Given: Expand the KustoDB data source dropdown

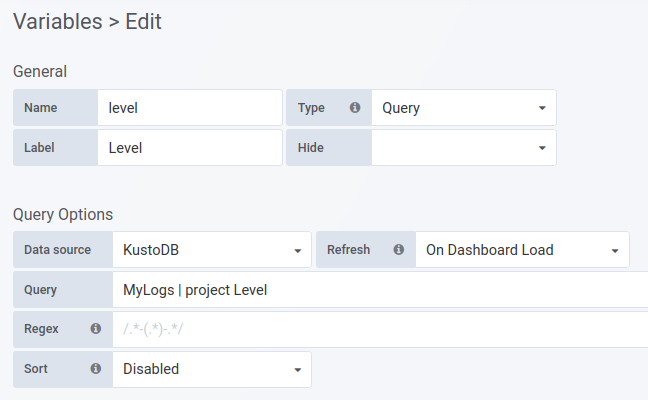Looking at the screenshot, I should point(211,250).
